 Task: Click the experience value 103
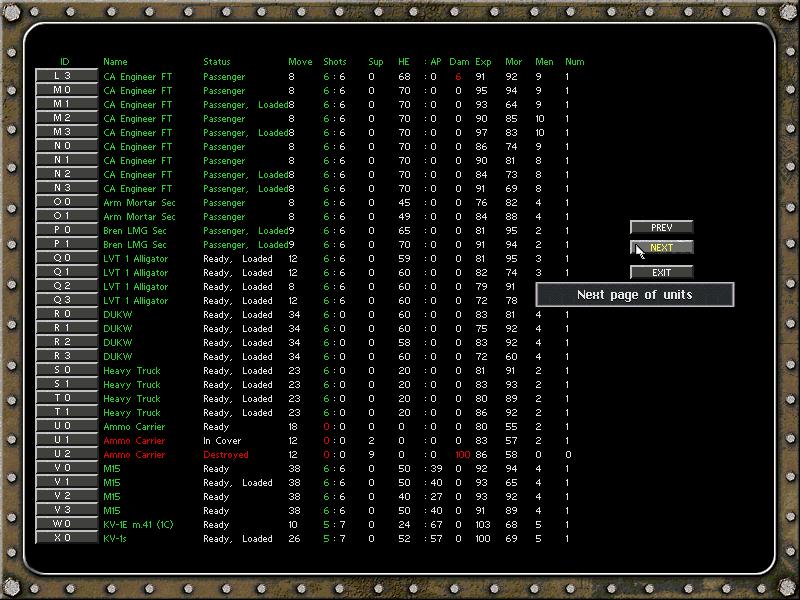pyautogui.click(x=483, y=524)
